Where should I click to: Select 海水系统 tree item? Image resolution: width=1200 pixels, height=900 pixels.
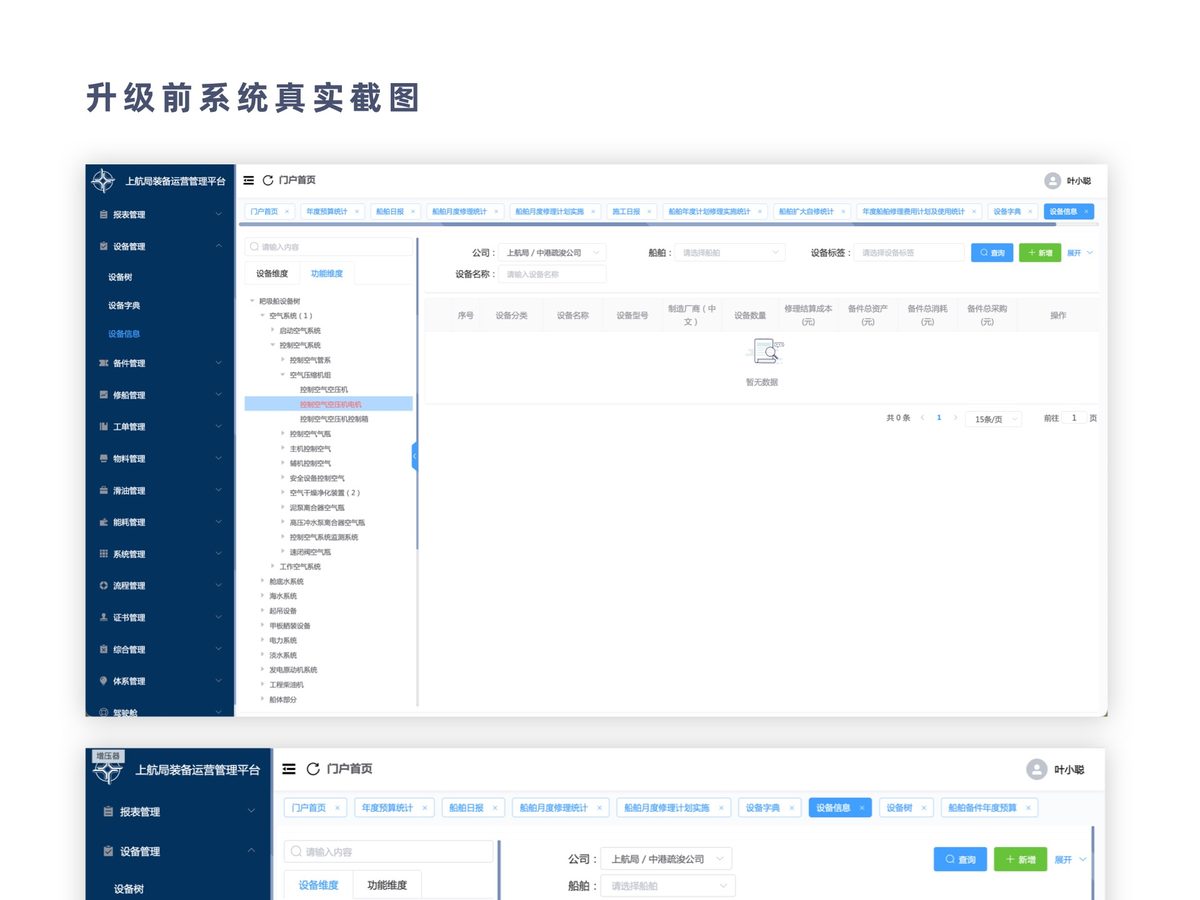tap(283, 596)
